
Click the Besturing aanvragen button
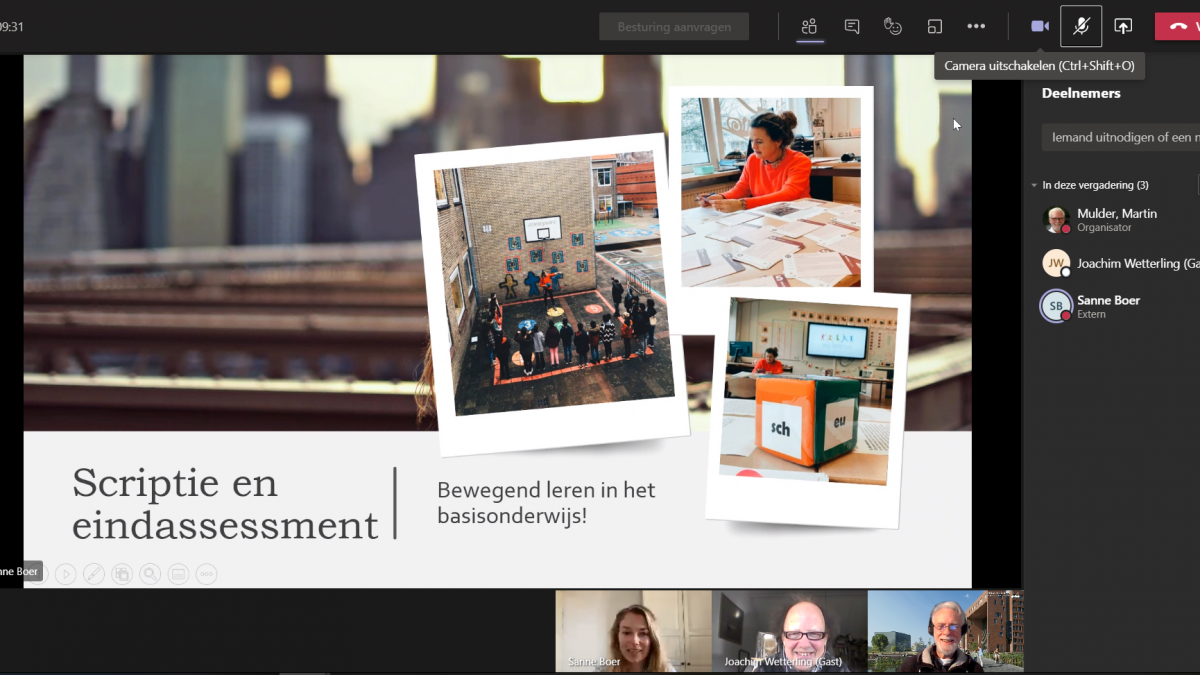674,27
